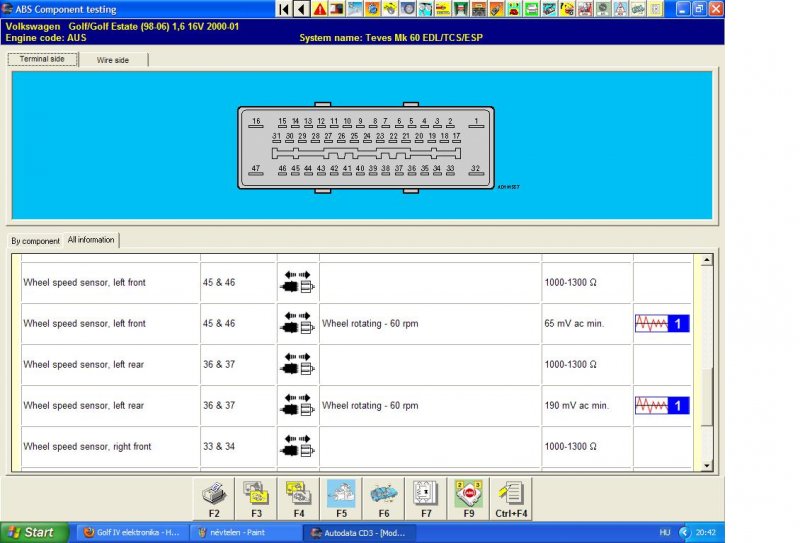Click the 20:42 system clock
Image resolution: width=800 pixels, height=543 pixels.
coord(706,533)
